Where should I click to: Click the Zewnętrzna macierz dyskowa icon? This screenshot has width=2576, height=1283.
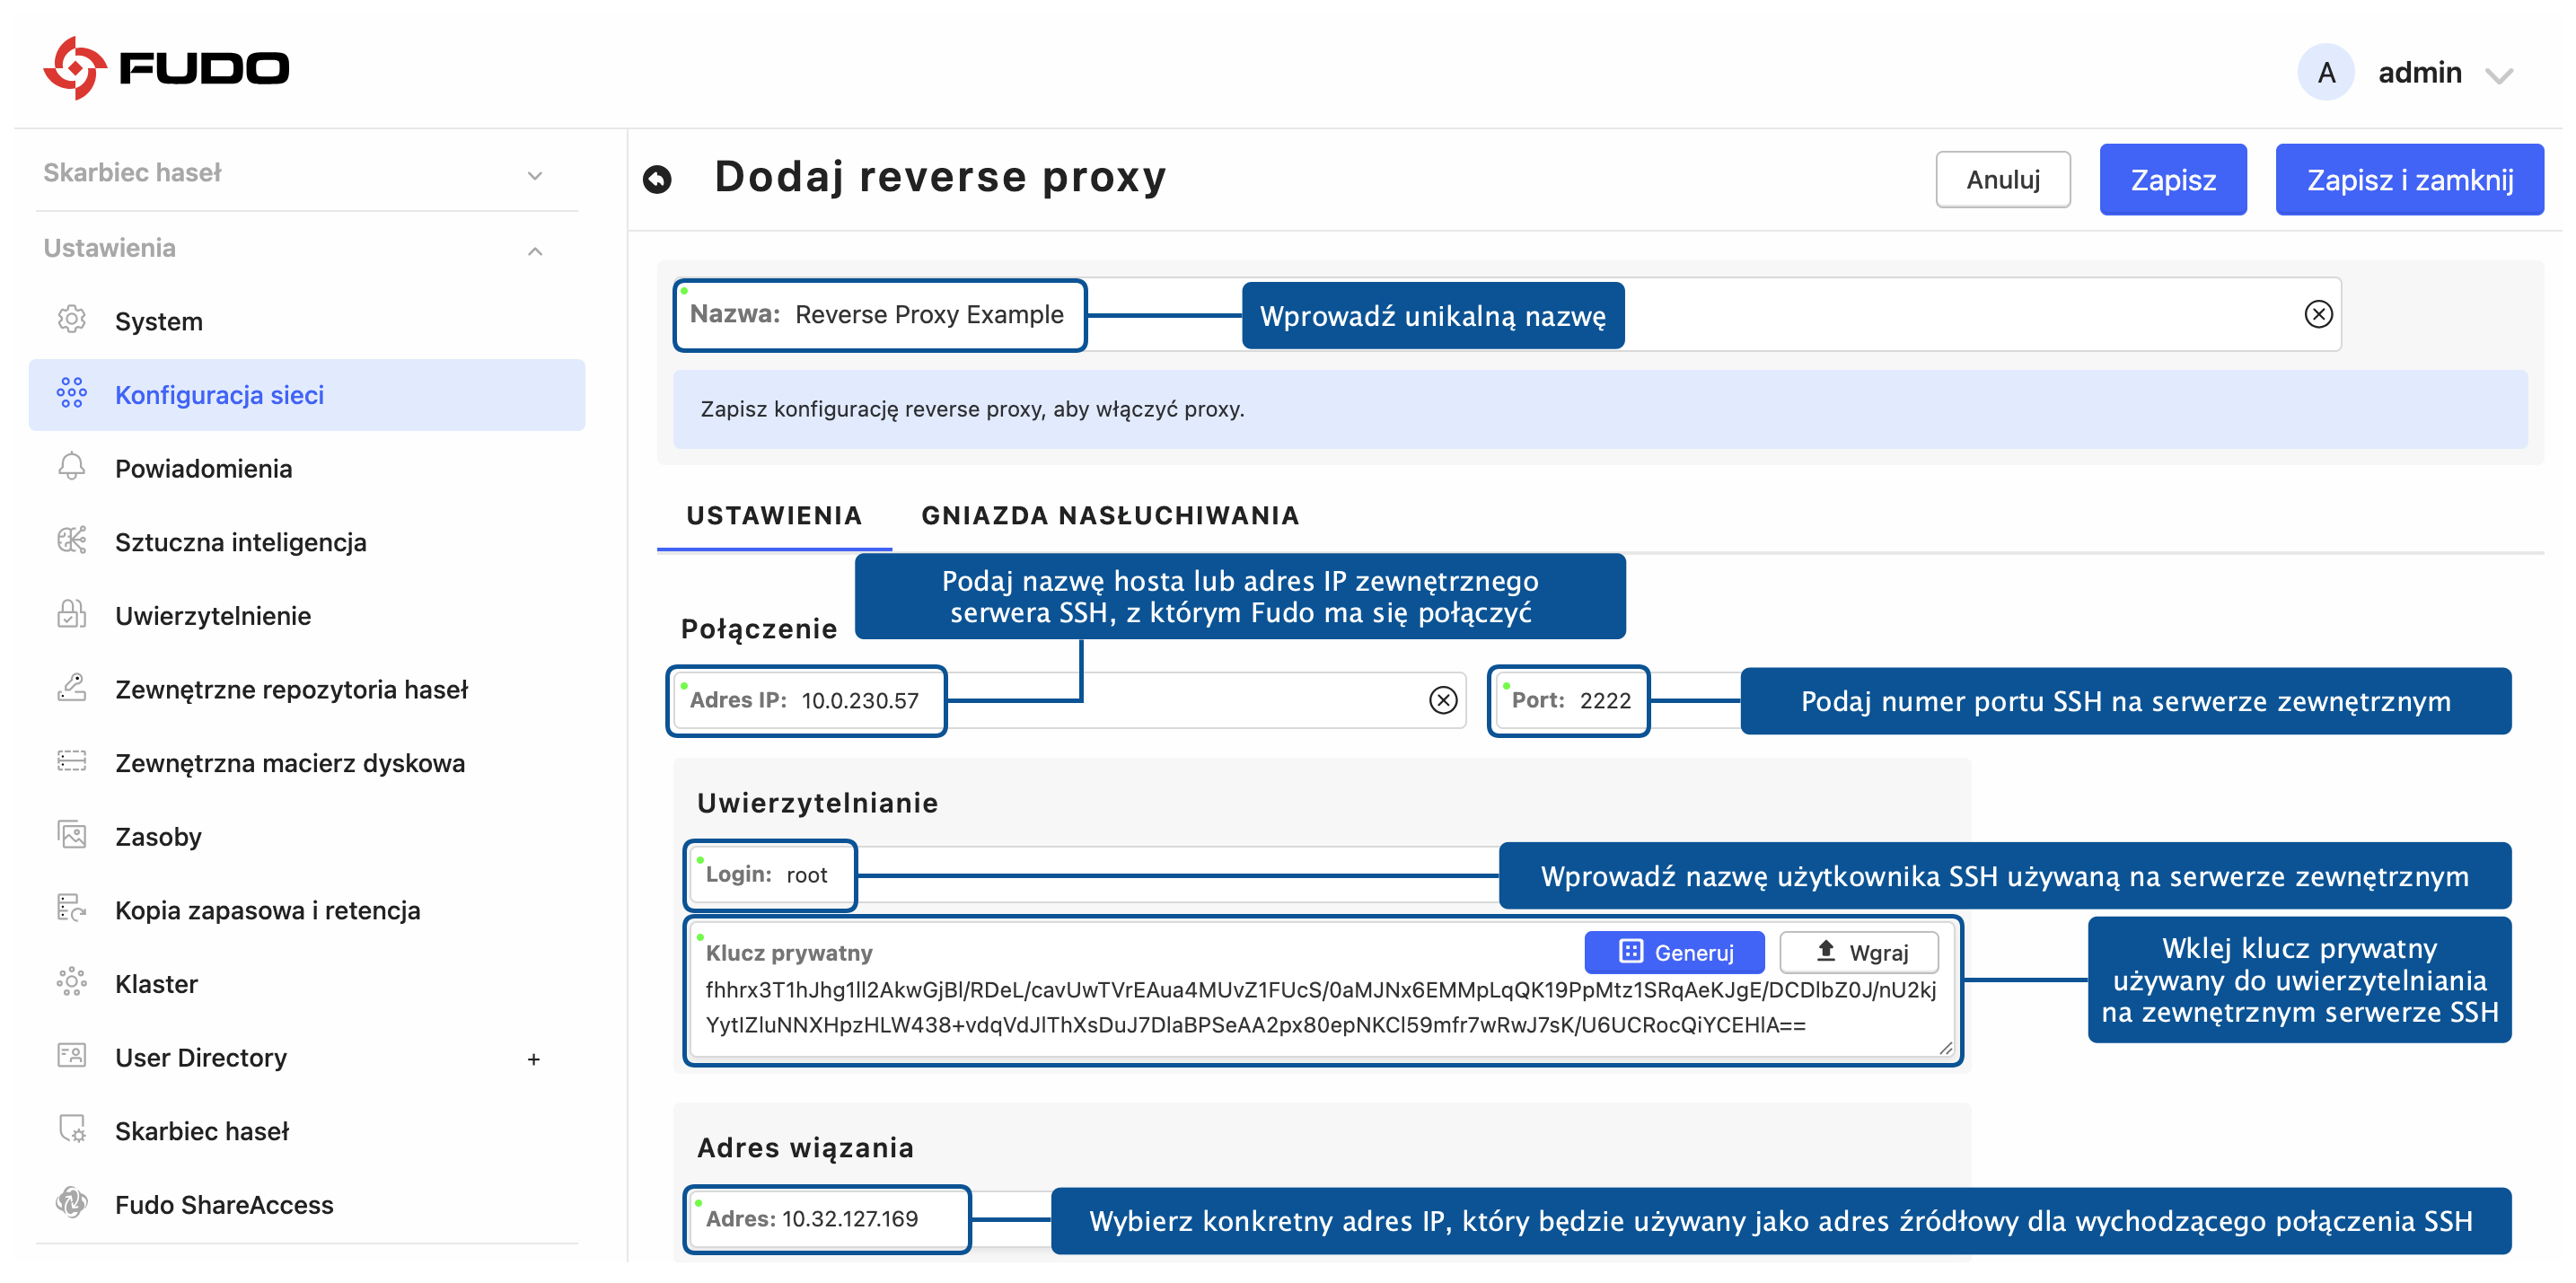(x=72, y=762)
